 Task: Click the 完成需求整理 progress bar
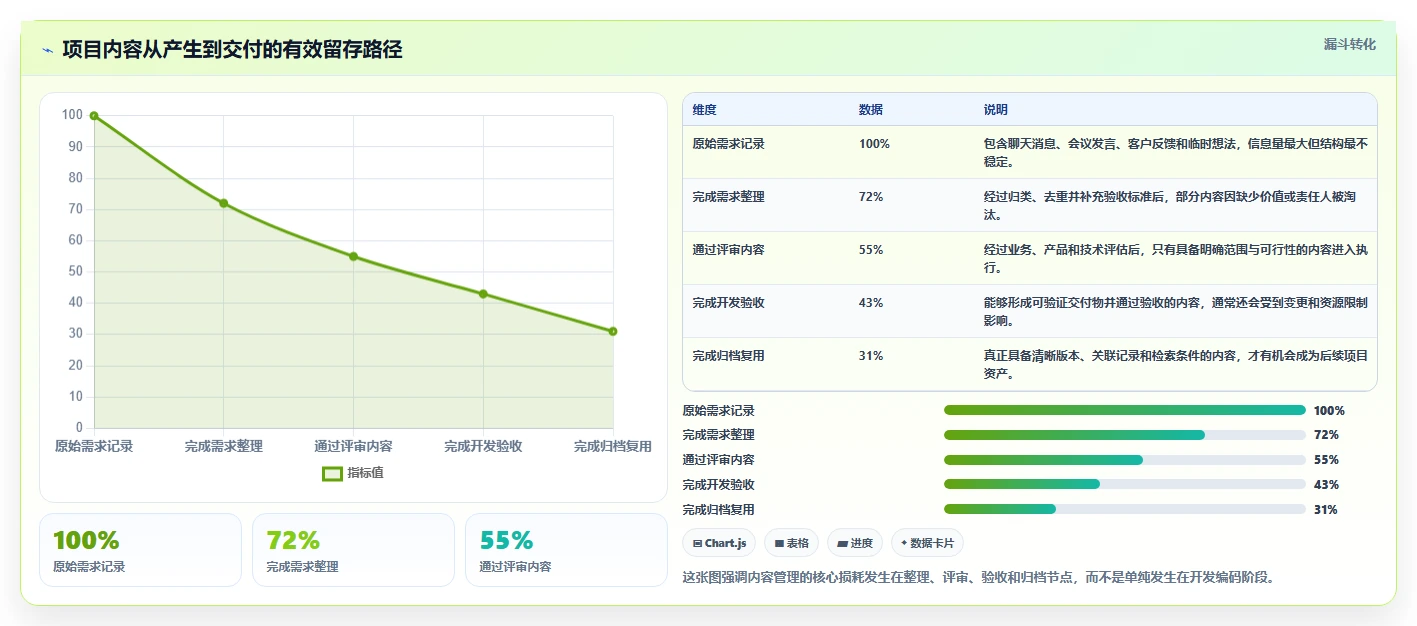(1125, 435)
